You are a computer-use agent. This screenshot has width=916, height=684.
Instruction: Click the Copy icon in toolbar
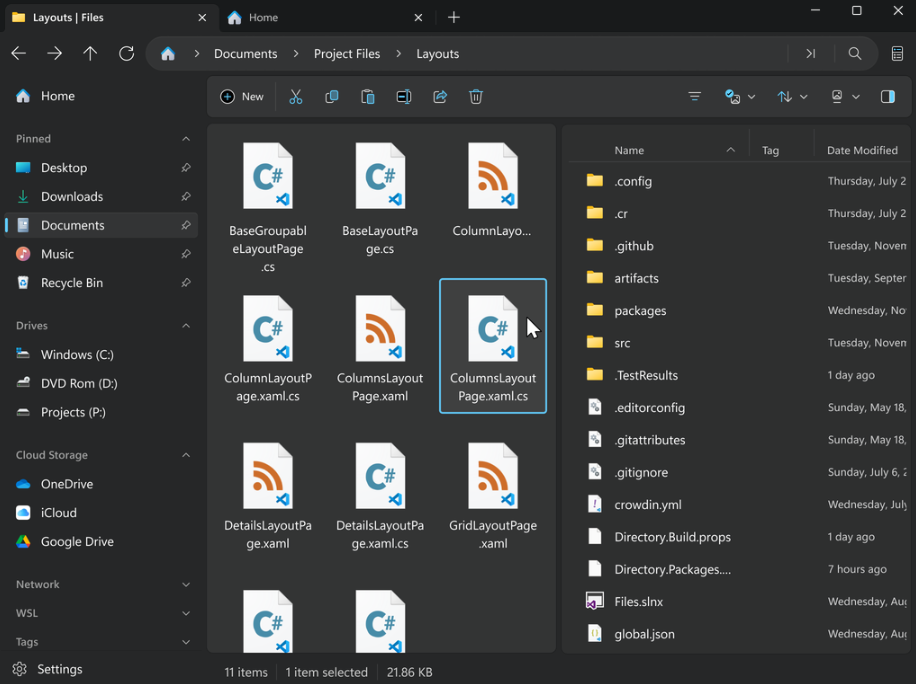(332, 97)
